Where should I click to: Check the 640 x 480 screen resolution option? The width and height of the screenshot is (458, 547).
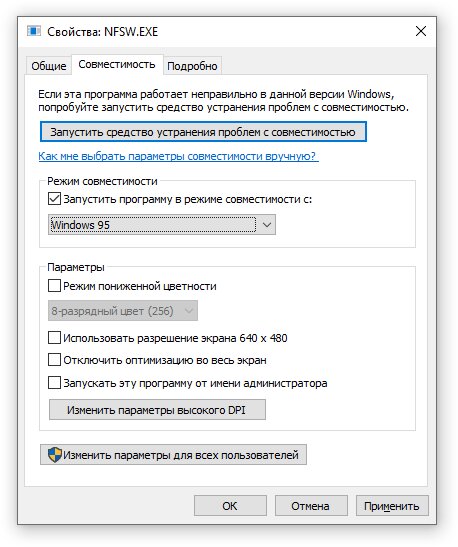click(x=54, y=338)
